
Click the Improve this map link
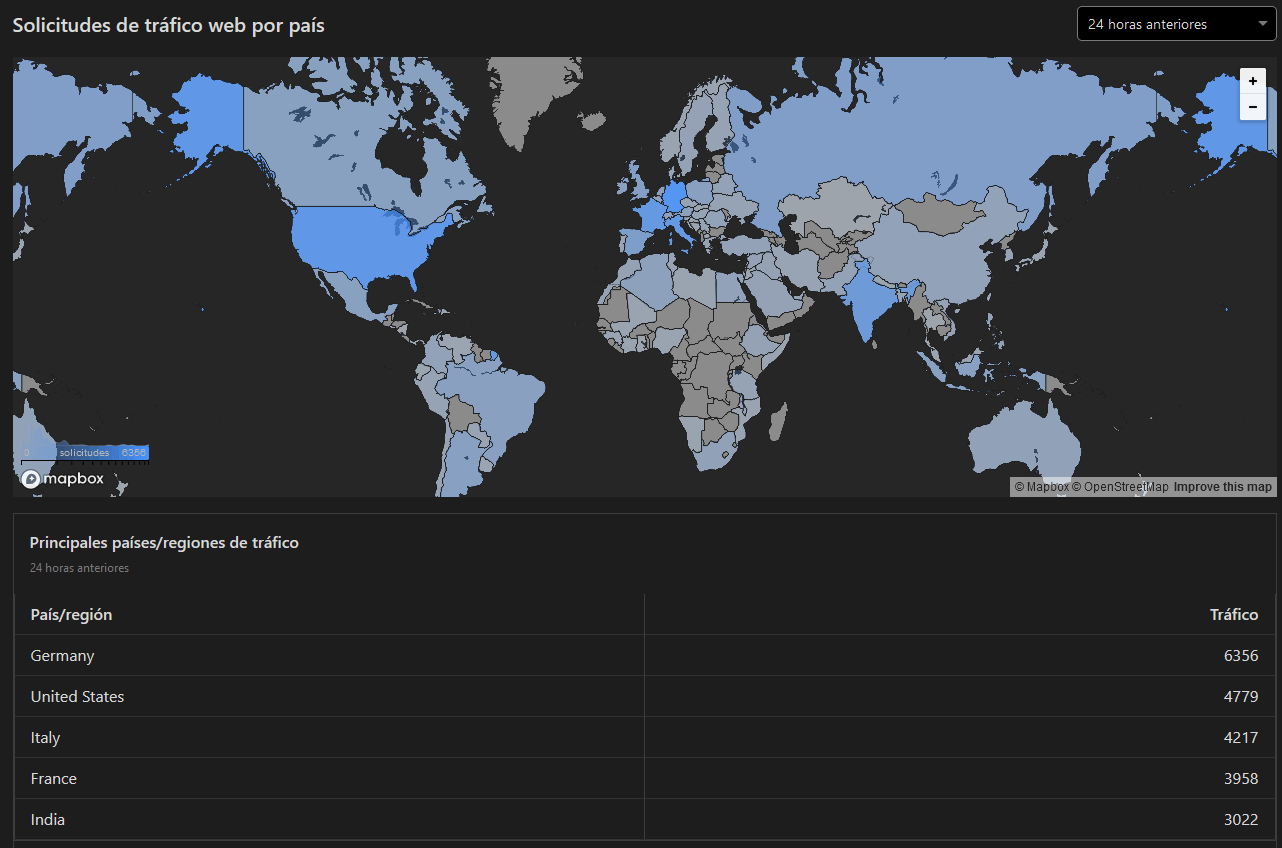coord(1222,487)
